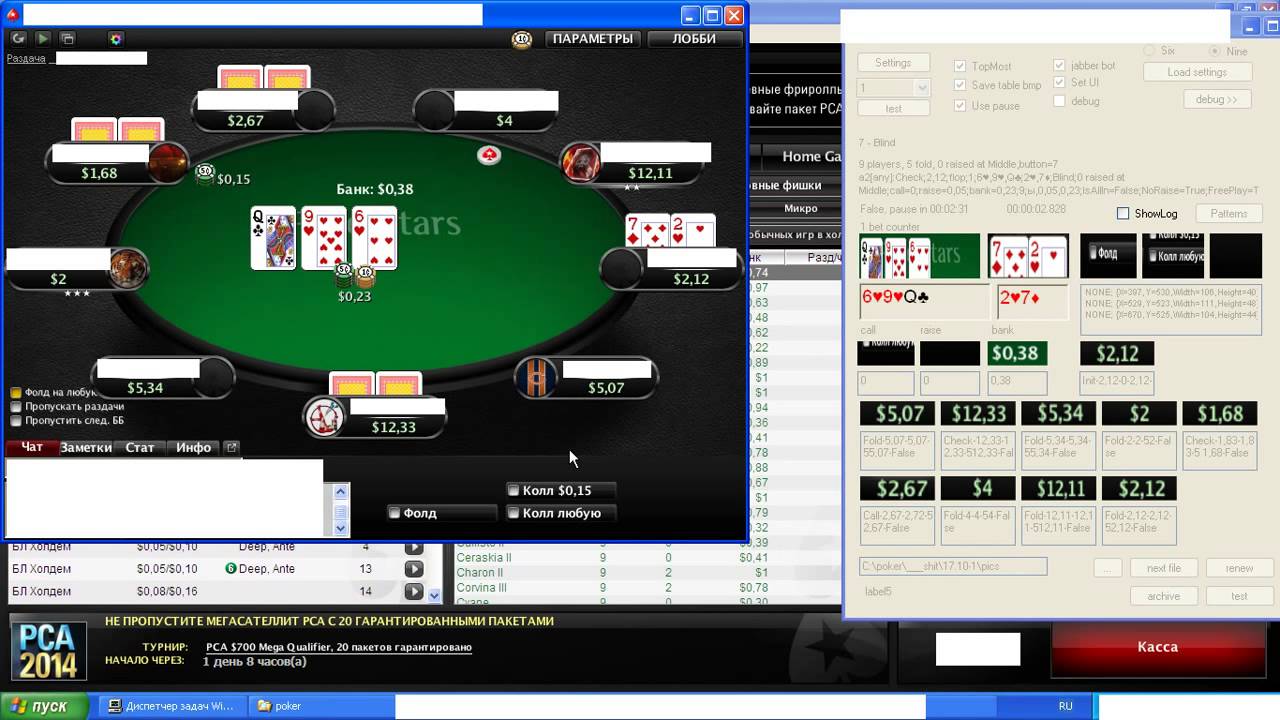Image resolution: width=1280 pixels, height=720 pixels.
Task: Click play arrow on the $0,08/$0,16 row
Action: tap(413, 592)
